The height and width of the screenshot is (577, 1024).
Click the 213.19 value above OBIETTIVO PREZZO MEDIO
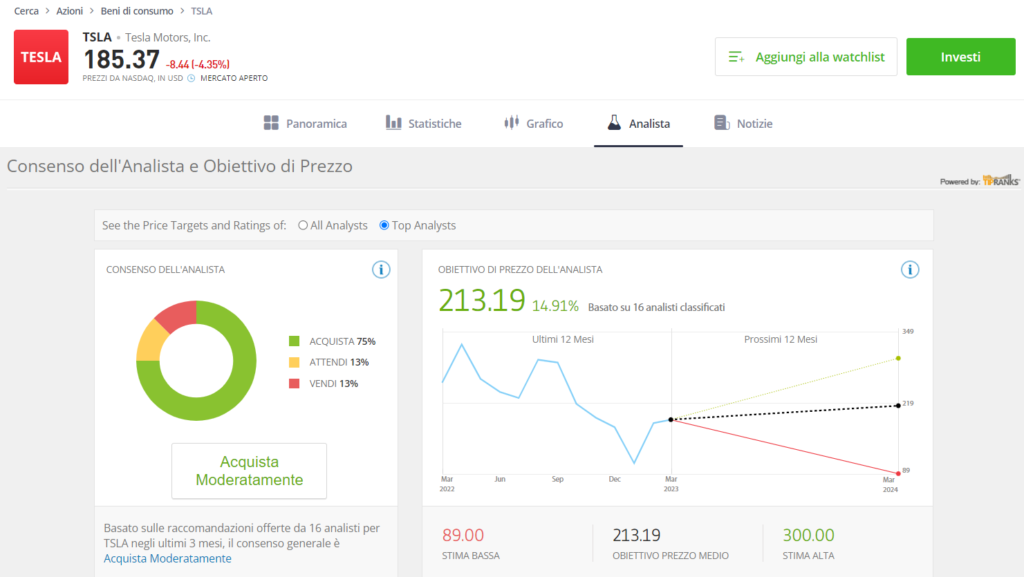pyautogui.click(x=636, y=535)
